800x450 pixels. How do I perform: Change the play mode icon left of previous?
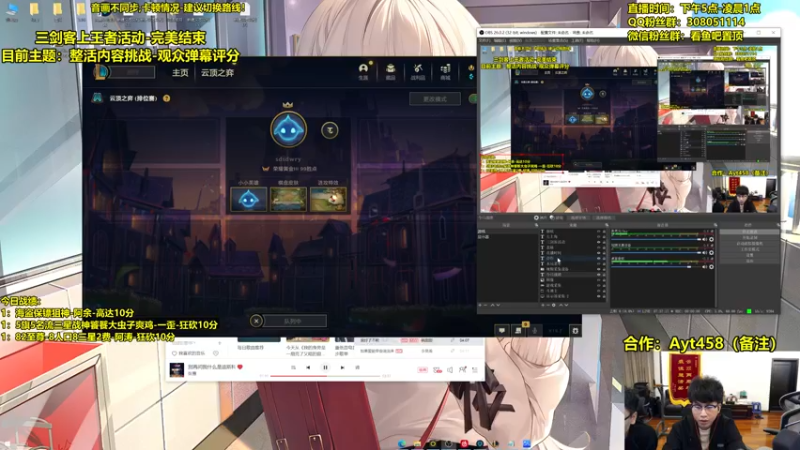[293, 367]
